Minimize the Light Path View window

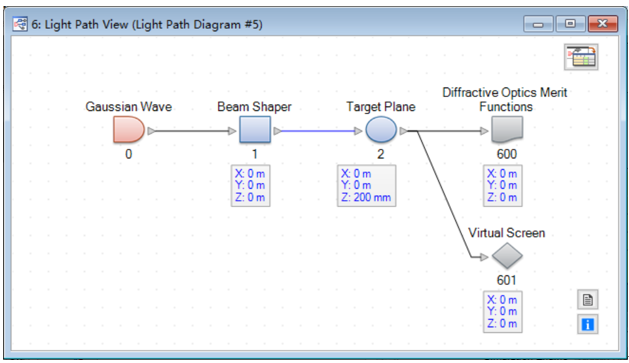pyautogui.click(x=538, y=24)
